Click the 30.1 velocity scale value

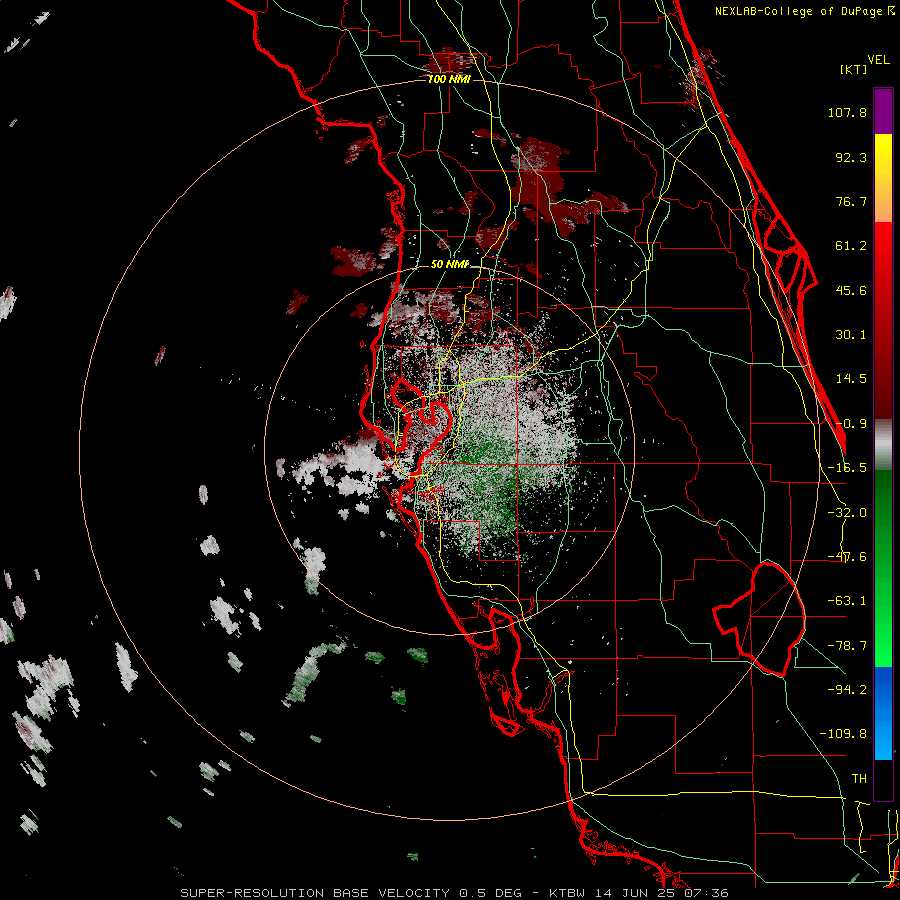pos(851,335)
